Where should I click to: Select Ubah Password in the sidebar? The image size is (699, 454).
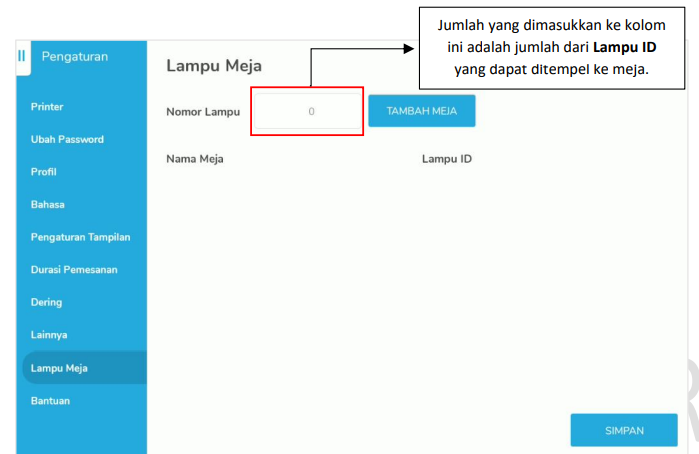(x=67, y=139)
